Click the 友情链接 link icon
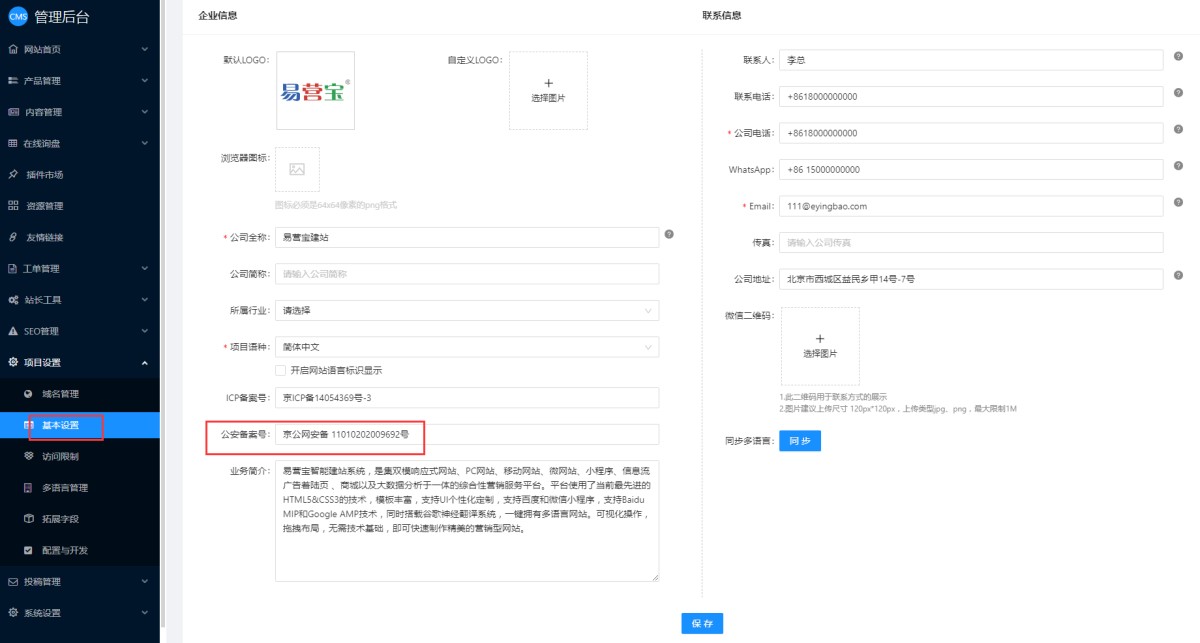The image size is (1200, 643). pos(13,237)
